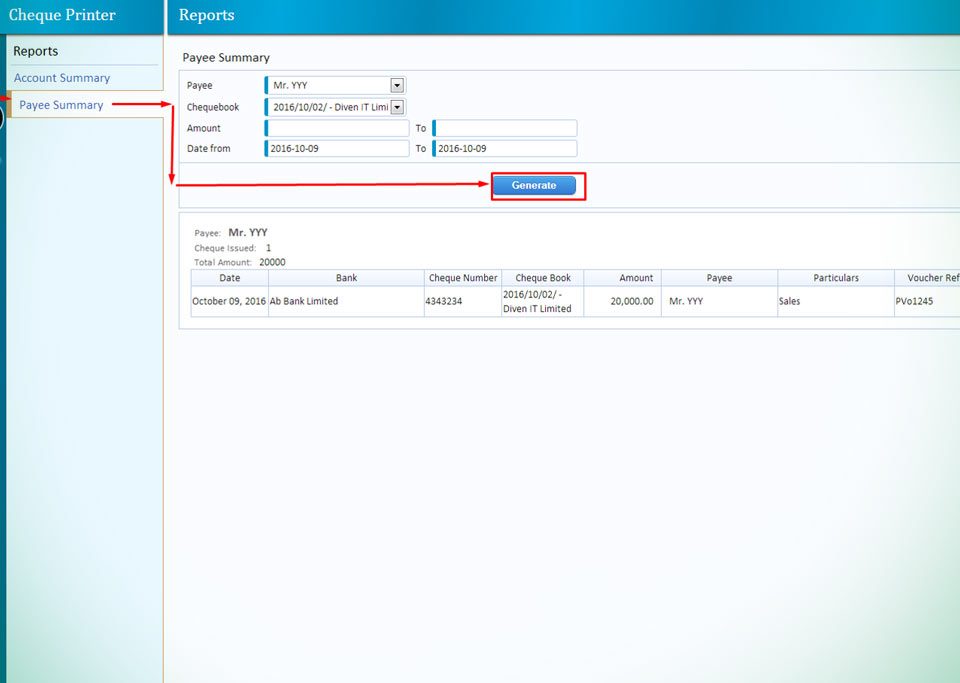The image size is (960, 683).
Task: Open the Chequebook dropdown
Action: click(397, 107)
